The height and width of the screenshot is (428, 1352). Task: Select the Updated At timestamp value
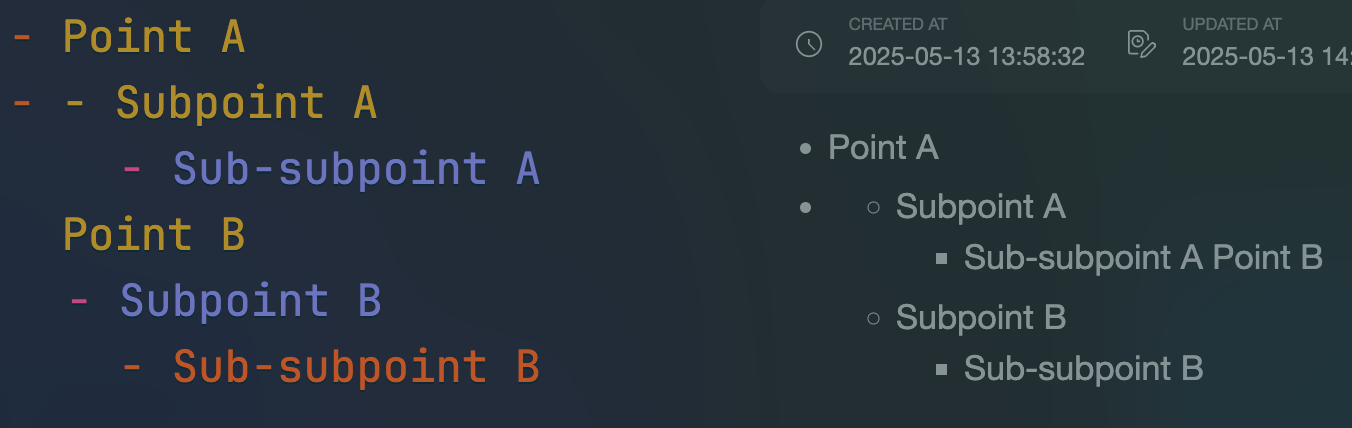[1267, 57]
